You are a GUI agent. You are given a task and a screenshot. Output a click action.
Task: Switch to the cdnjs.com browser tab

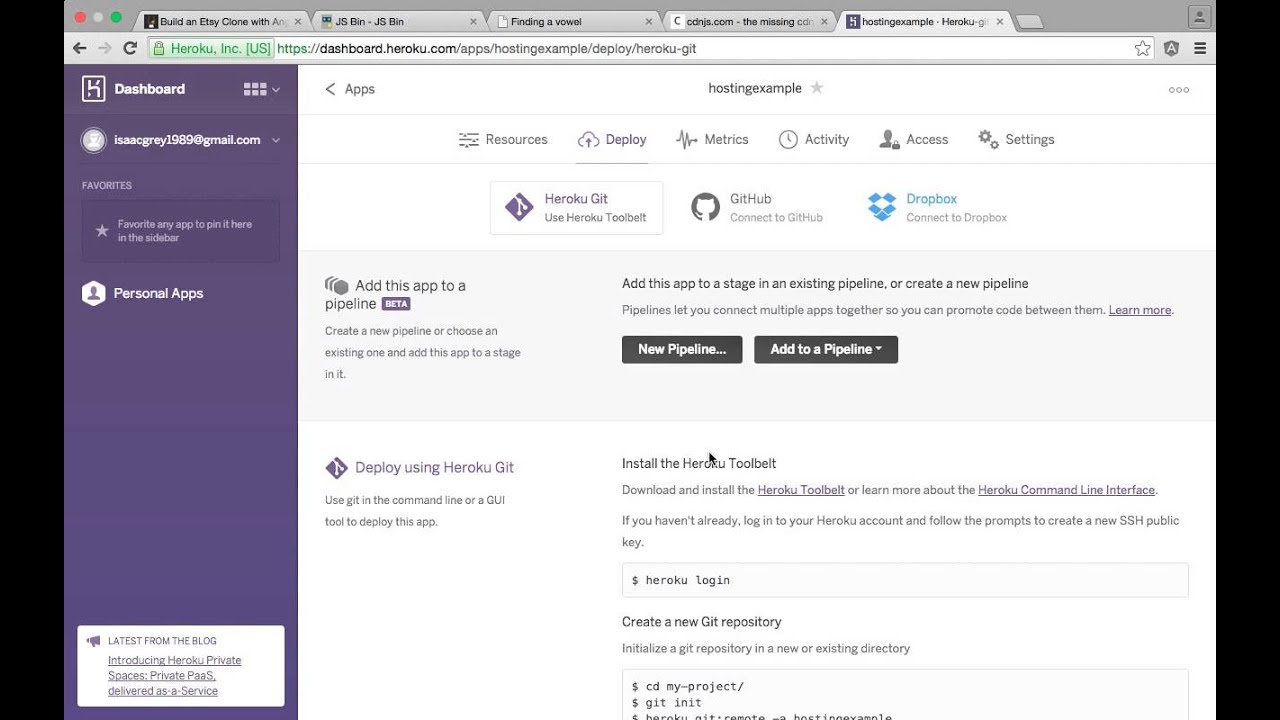click(x=750, y=21)
